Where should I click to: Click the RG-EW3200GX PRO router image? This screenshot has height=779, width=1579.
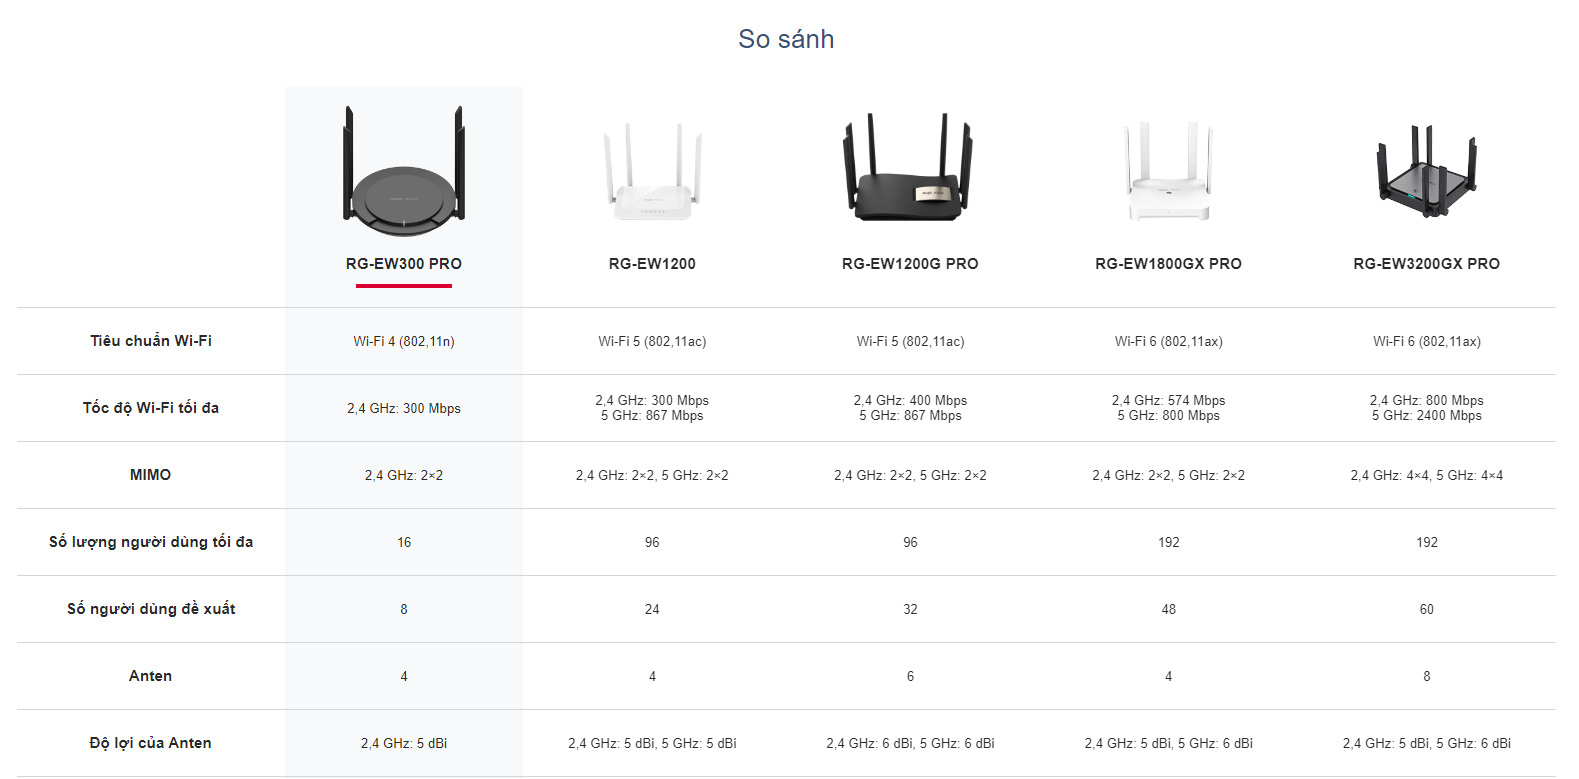click(x=1427, y=170)
